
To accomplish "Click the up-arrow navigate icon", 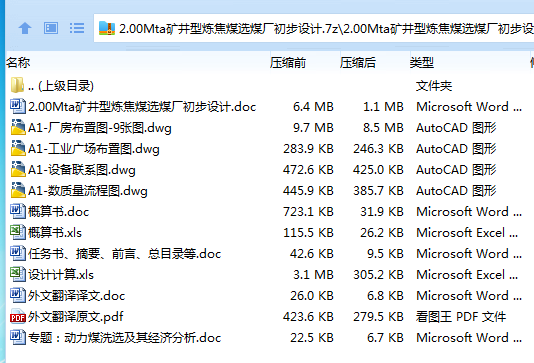I will pyautogui.click(x=25, y=28).
